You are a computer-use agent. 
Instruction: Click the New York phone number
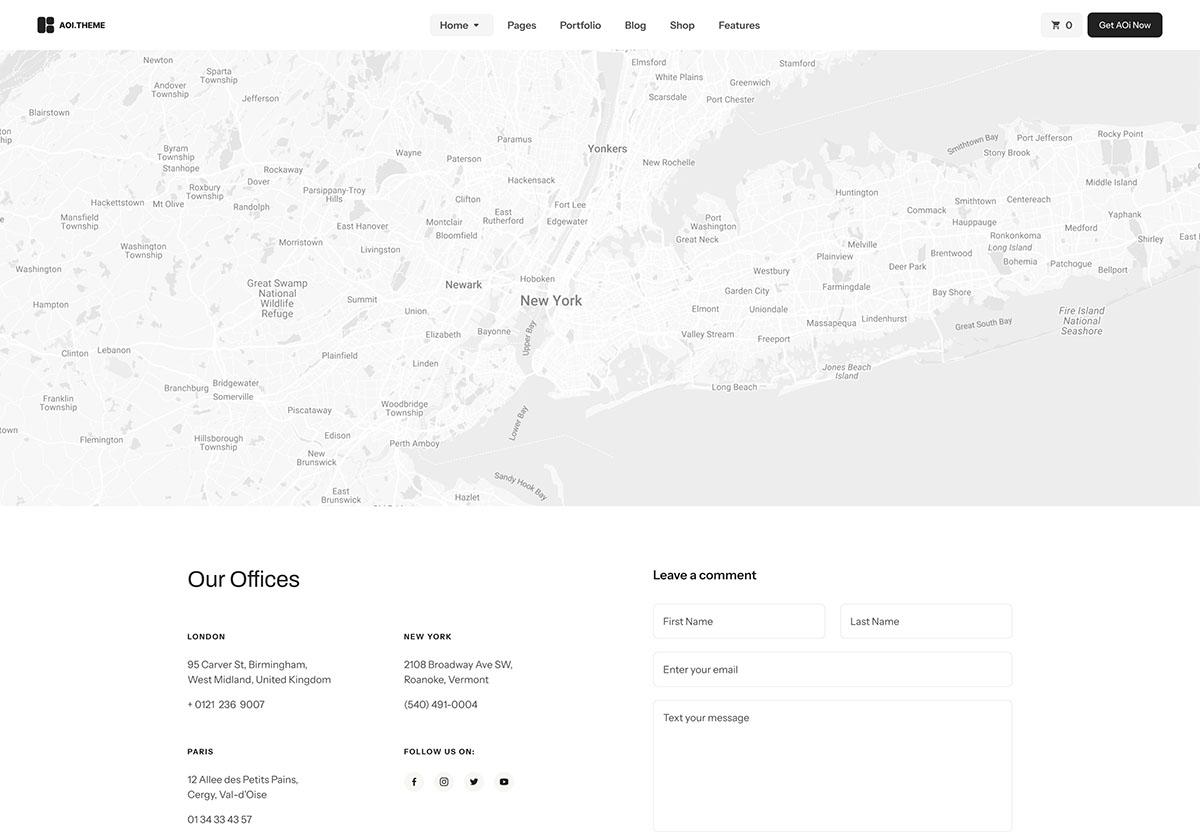(440, 705)
